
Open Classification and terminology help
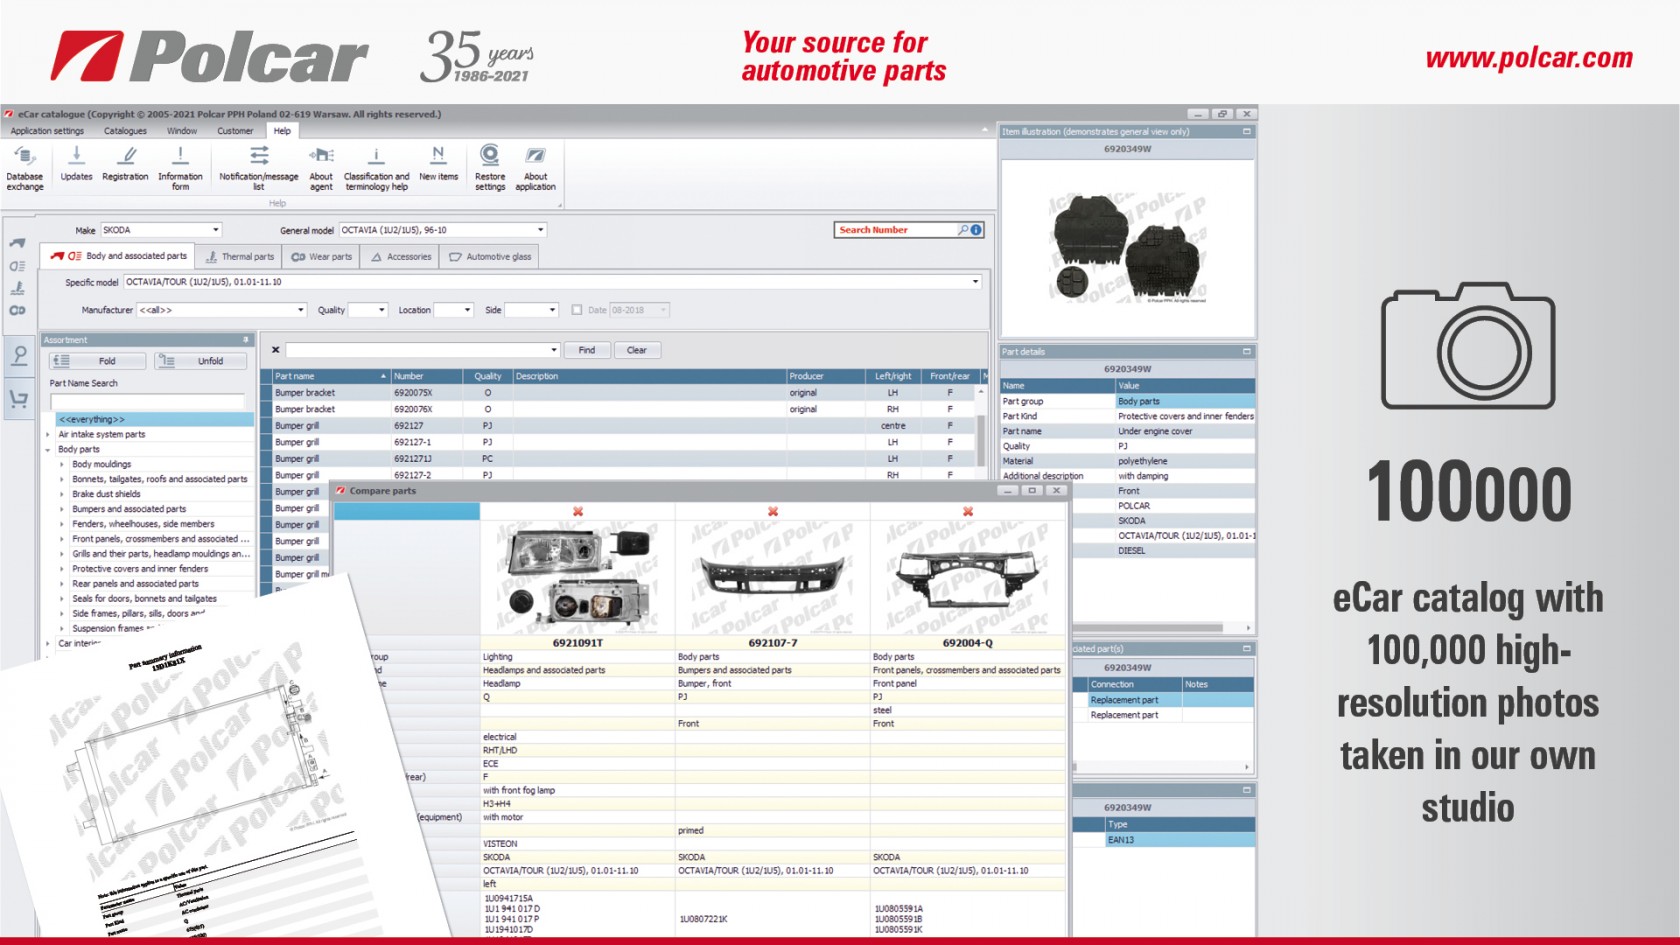coord(376,167)
